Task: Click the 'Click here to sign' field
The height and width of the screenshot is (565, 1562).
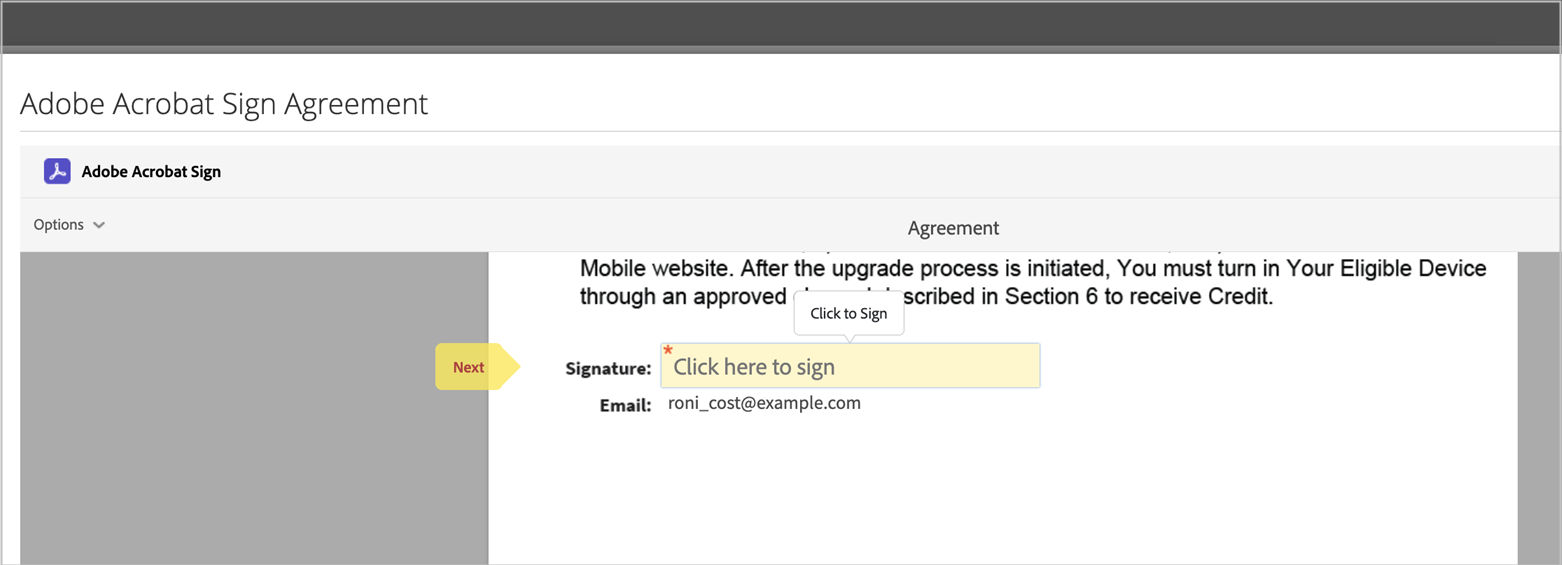Action: coord(850,367)
